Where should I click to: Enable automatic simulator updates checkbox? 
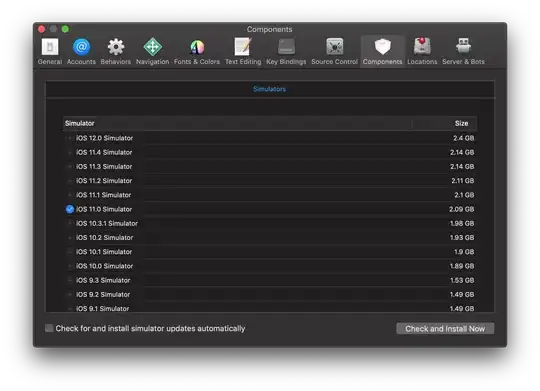[x=49, y=328]
